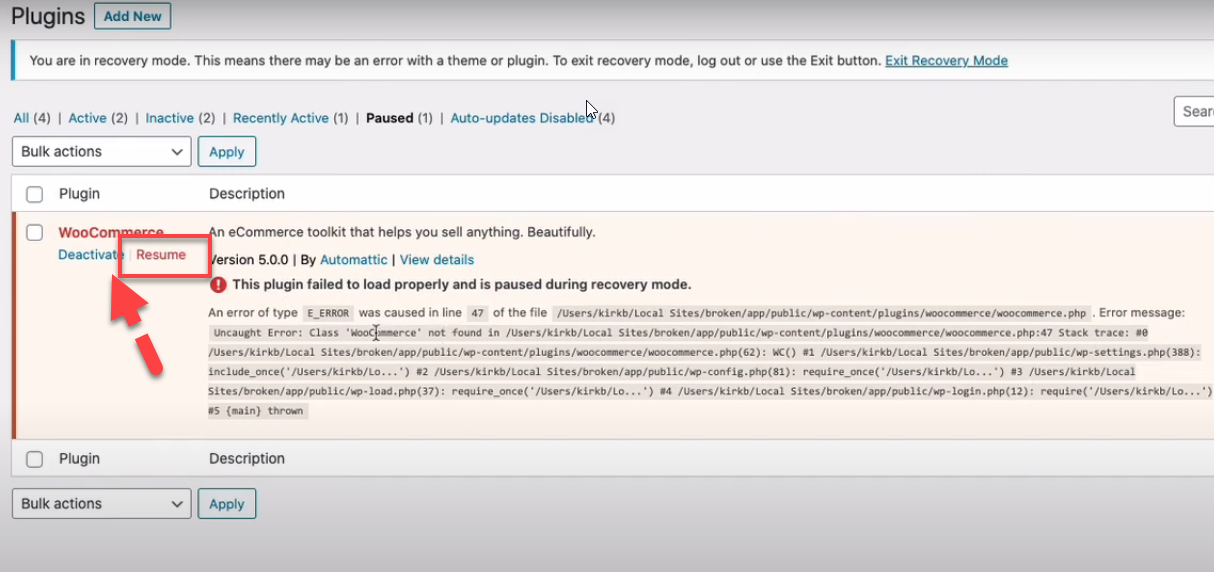Click the plugin failed to load message
This screenshot has width=1214, height=572.
click(x=462, y=284)
